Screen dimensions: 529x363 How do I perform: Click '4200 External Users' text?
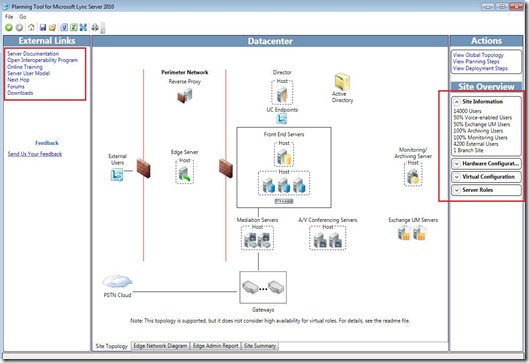476,144
